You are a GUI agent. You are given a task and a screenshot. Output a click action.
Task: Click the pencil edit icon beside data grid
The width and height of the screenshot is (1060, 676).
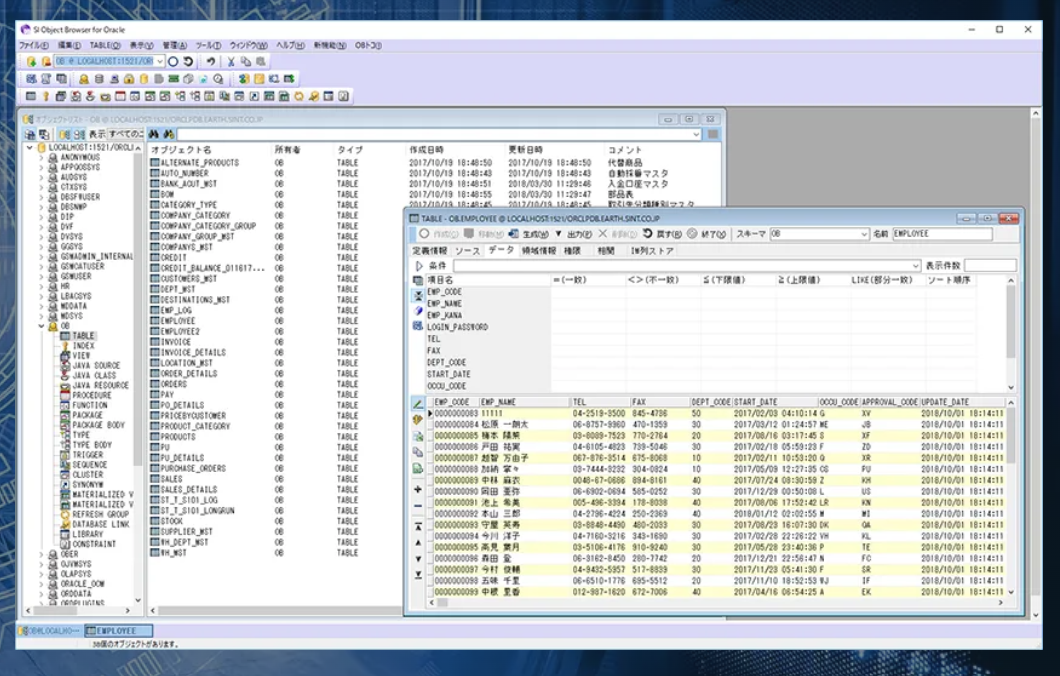[x=418, y=403]
